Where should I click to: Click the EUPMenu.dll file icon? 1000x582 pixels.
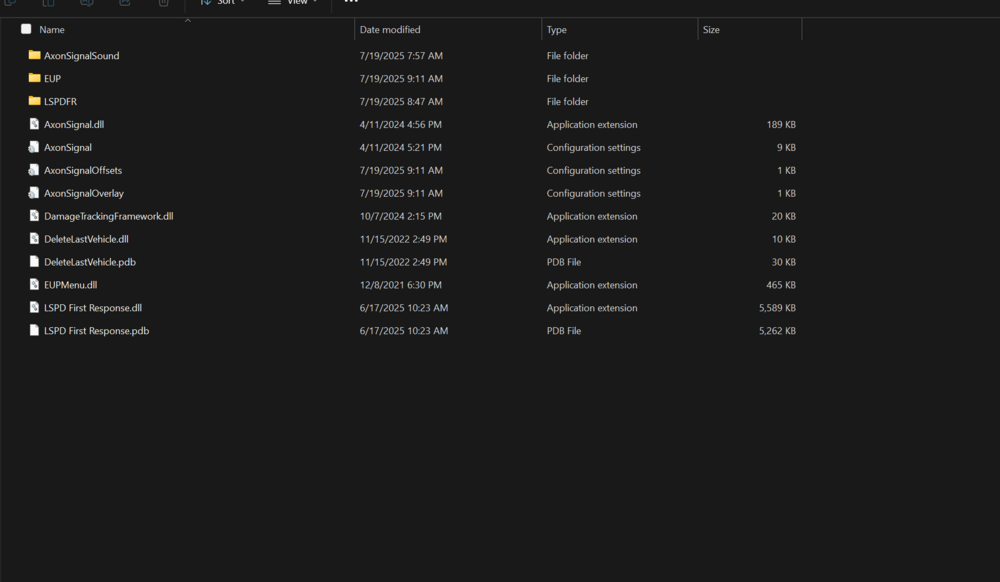[34, 284]
